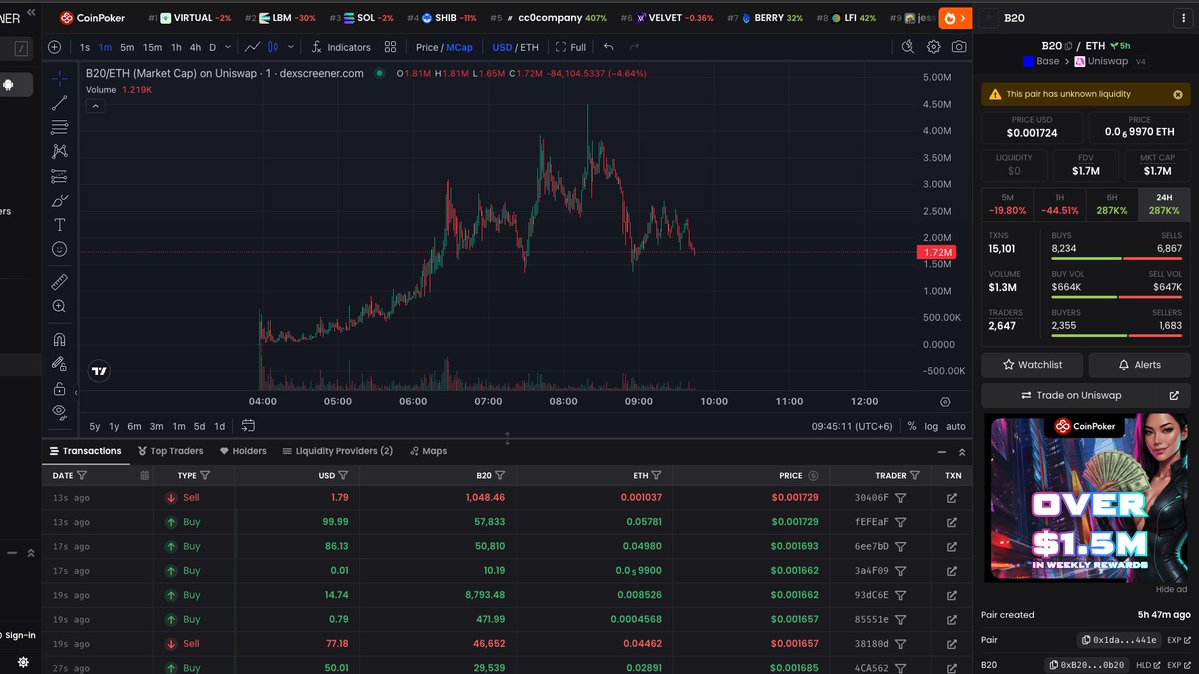Open the go to date calendar

click(x=249, y=425)
